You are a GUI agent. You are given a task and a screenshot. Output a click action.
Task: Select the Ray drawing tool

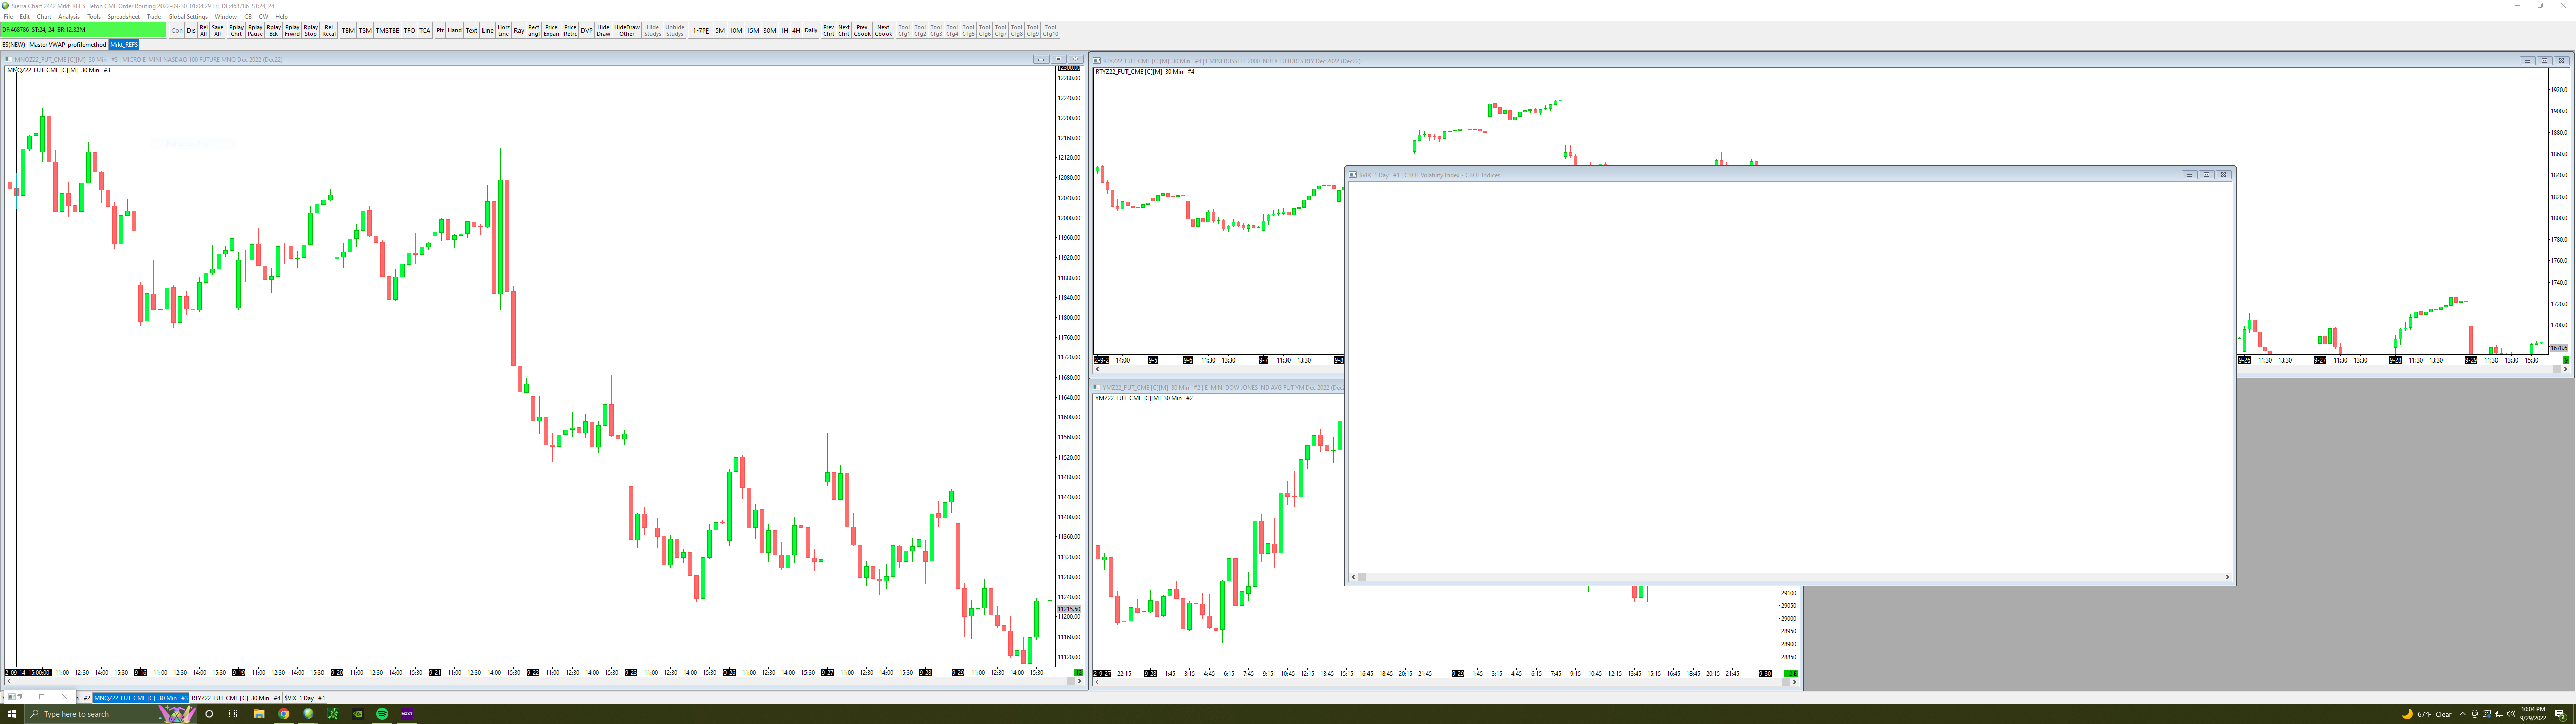coord(519,31)
